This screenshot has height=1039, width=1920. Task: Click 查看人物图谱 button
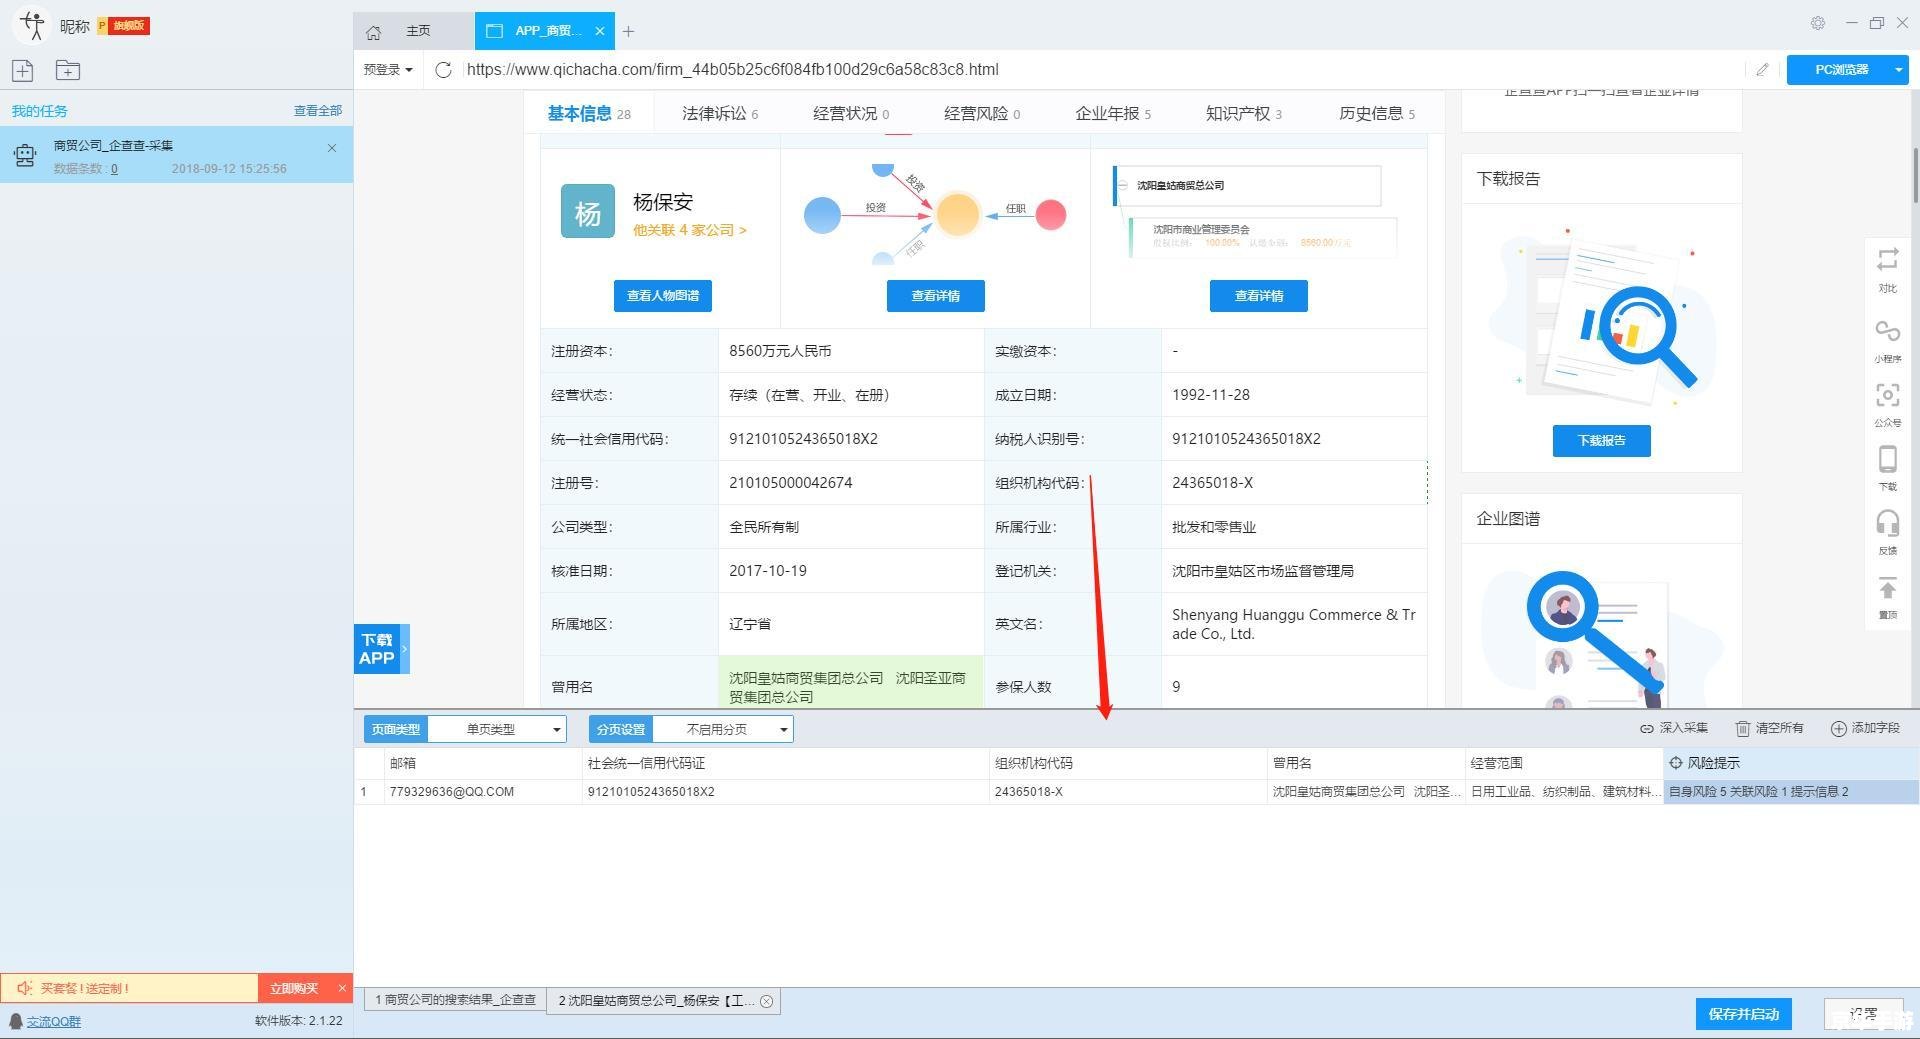pyautogui.click(x=663, y=296)
